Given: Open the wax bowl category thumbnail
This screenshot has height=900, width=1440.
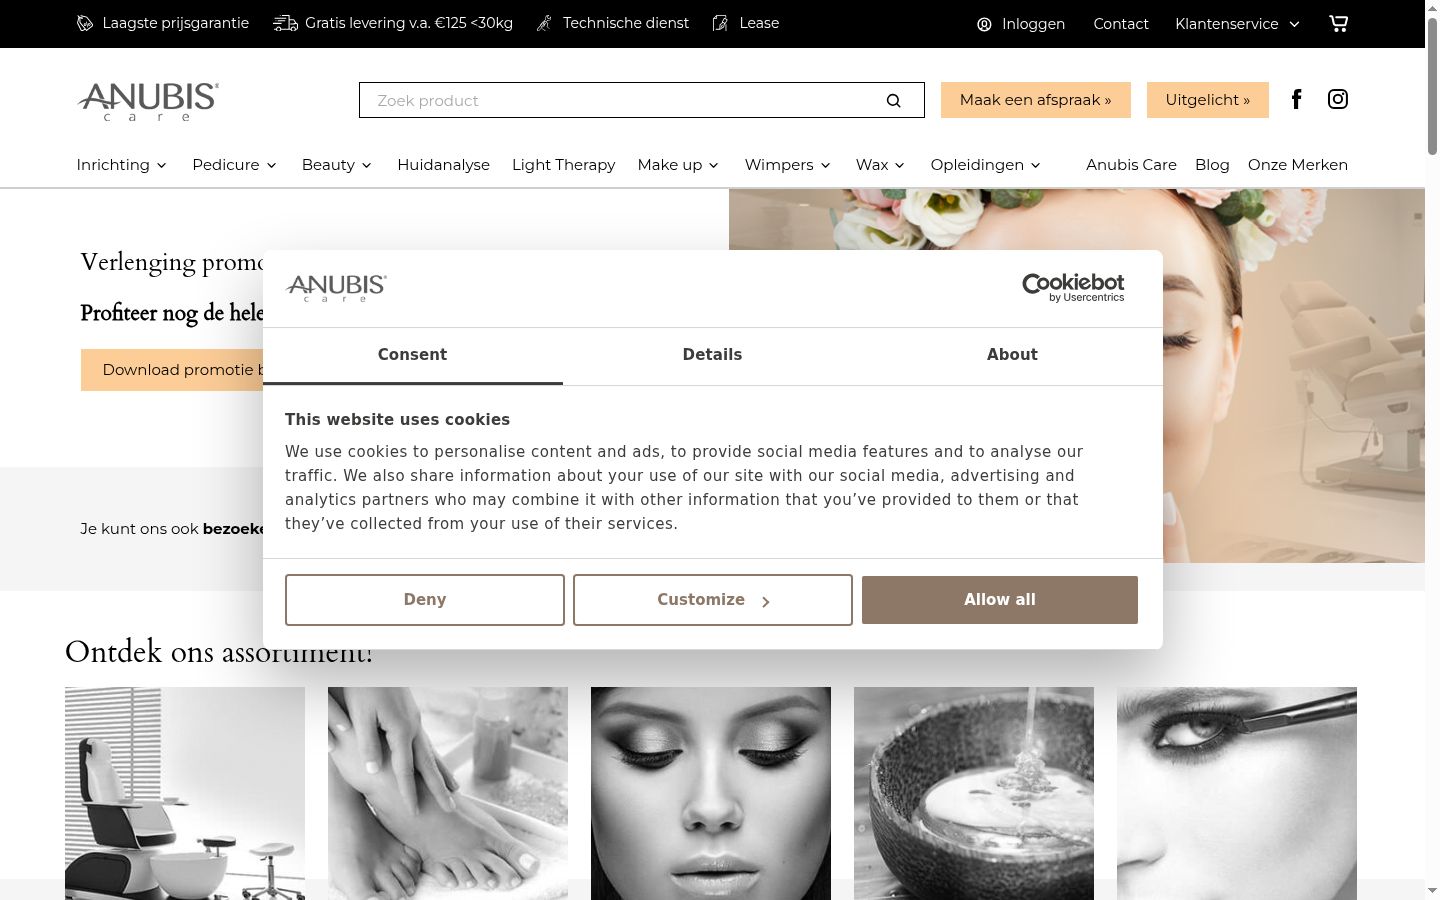Looking at the screenshot, I should coord(974,793).
